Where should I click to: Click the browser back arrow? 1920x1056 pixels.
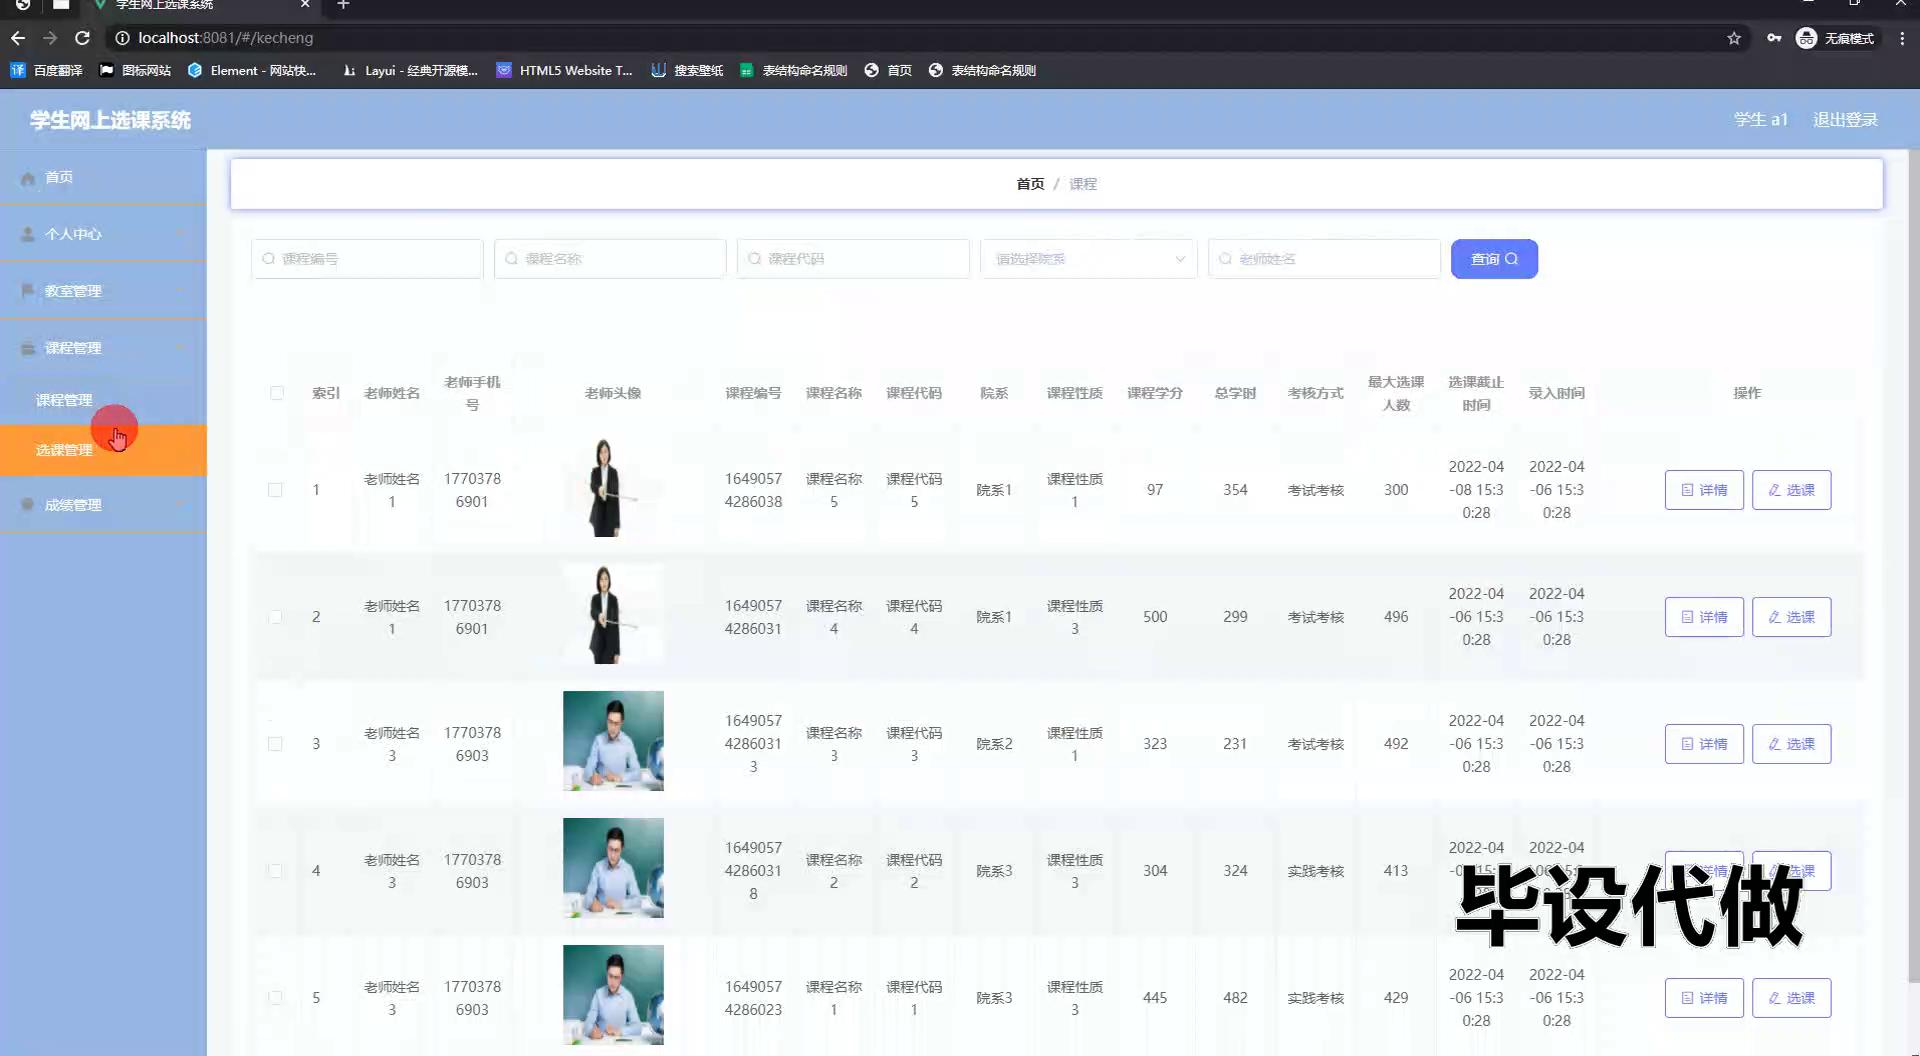tap(18, 38)
